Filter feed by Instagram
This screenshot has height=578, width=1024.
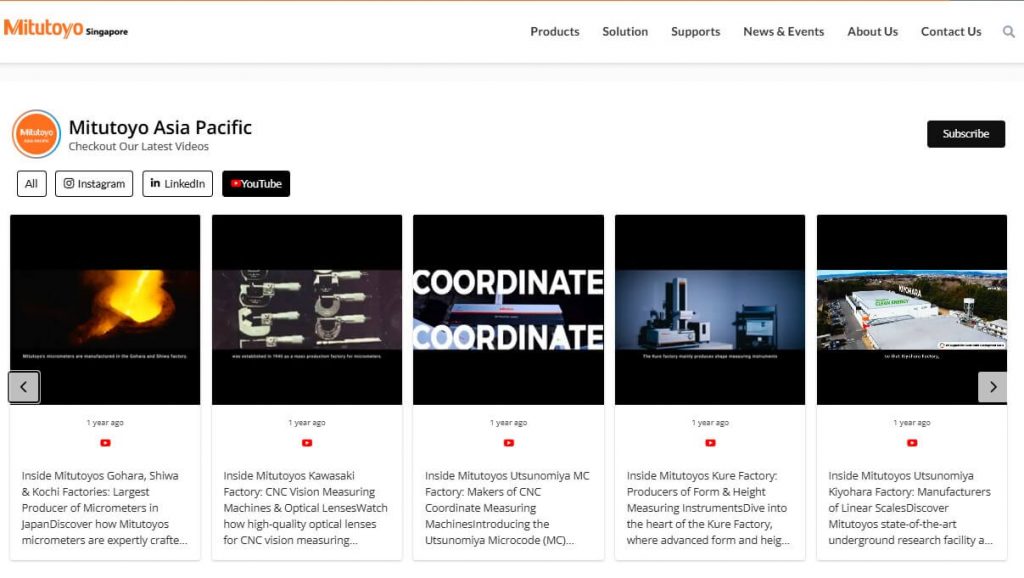(94, 184)
